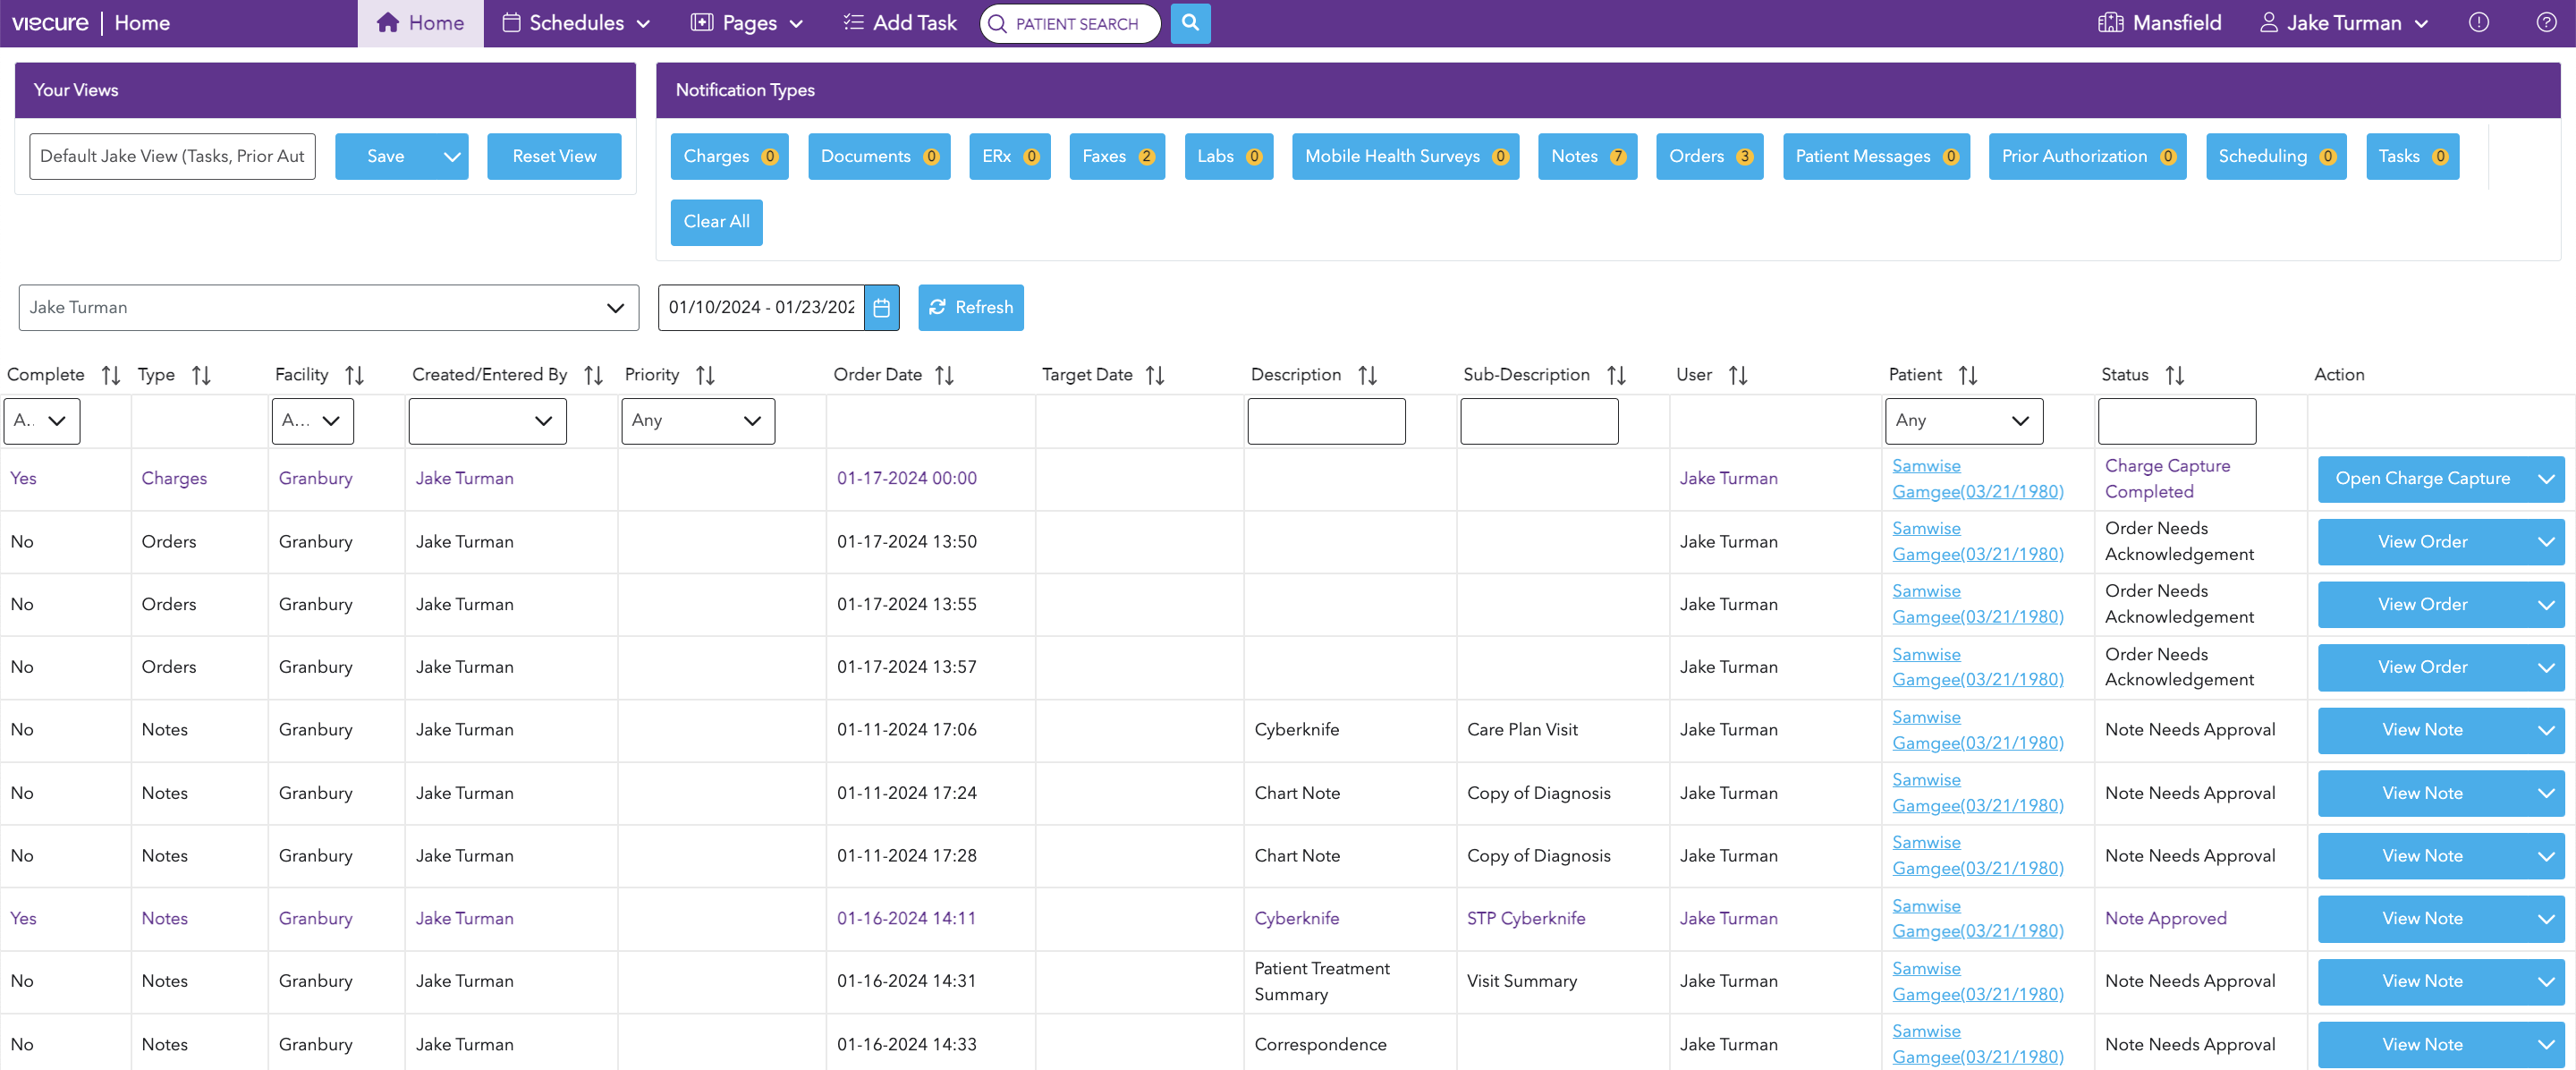The height and width of the screenshot is (1070, 2576).
Task: Sort by Created/Entered By column arrows
Action: point(594,375)
